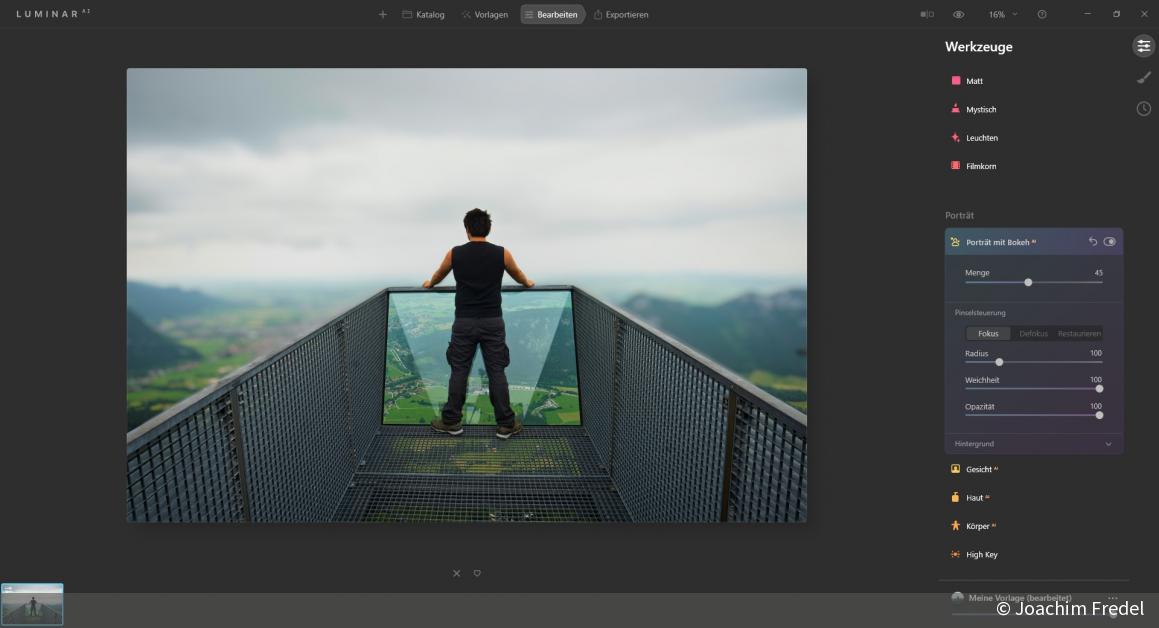The width and height of the screenshot is (1159, 628).
Task: Mark photo as favorite with heart icon
Action: coord(477,573)
